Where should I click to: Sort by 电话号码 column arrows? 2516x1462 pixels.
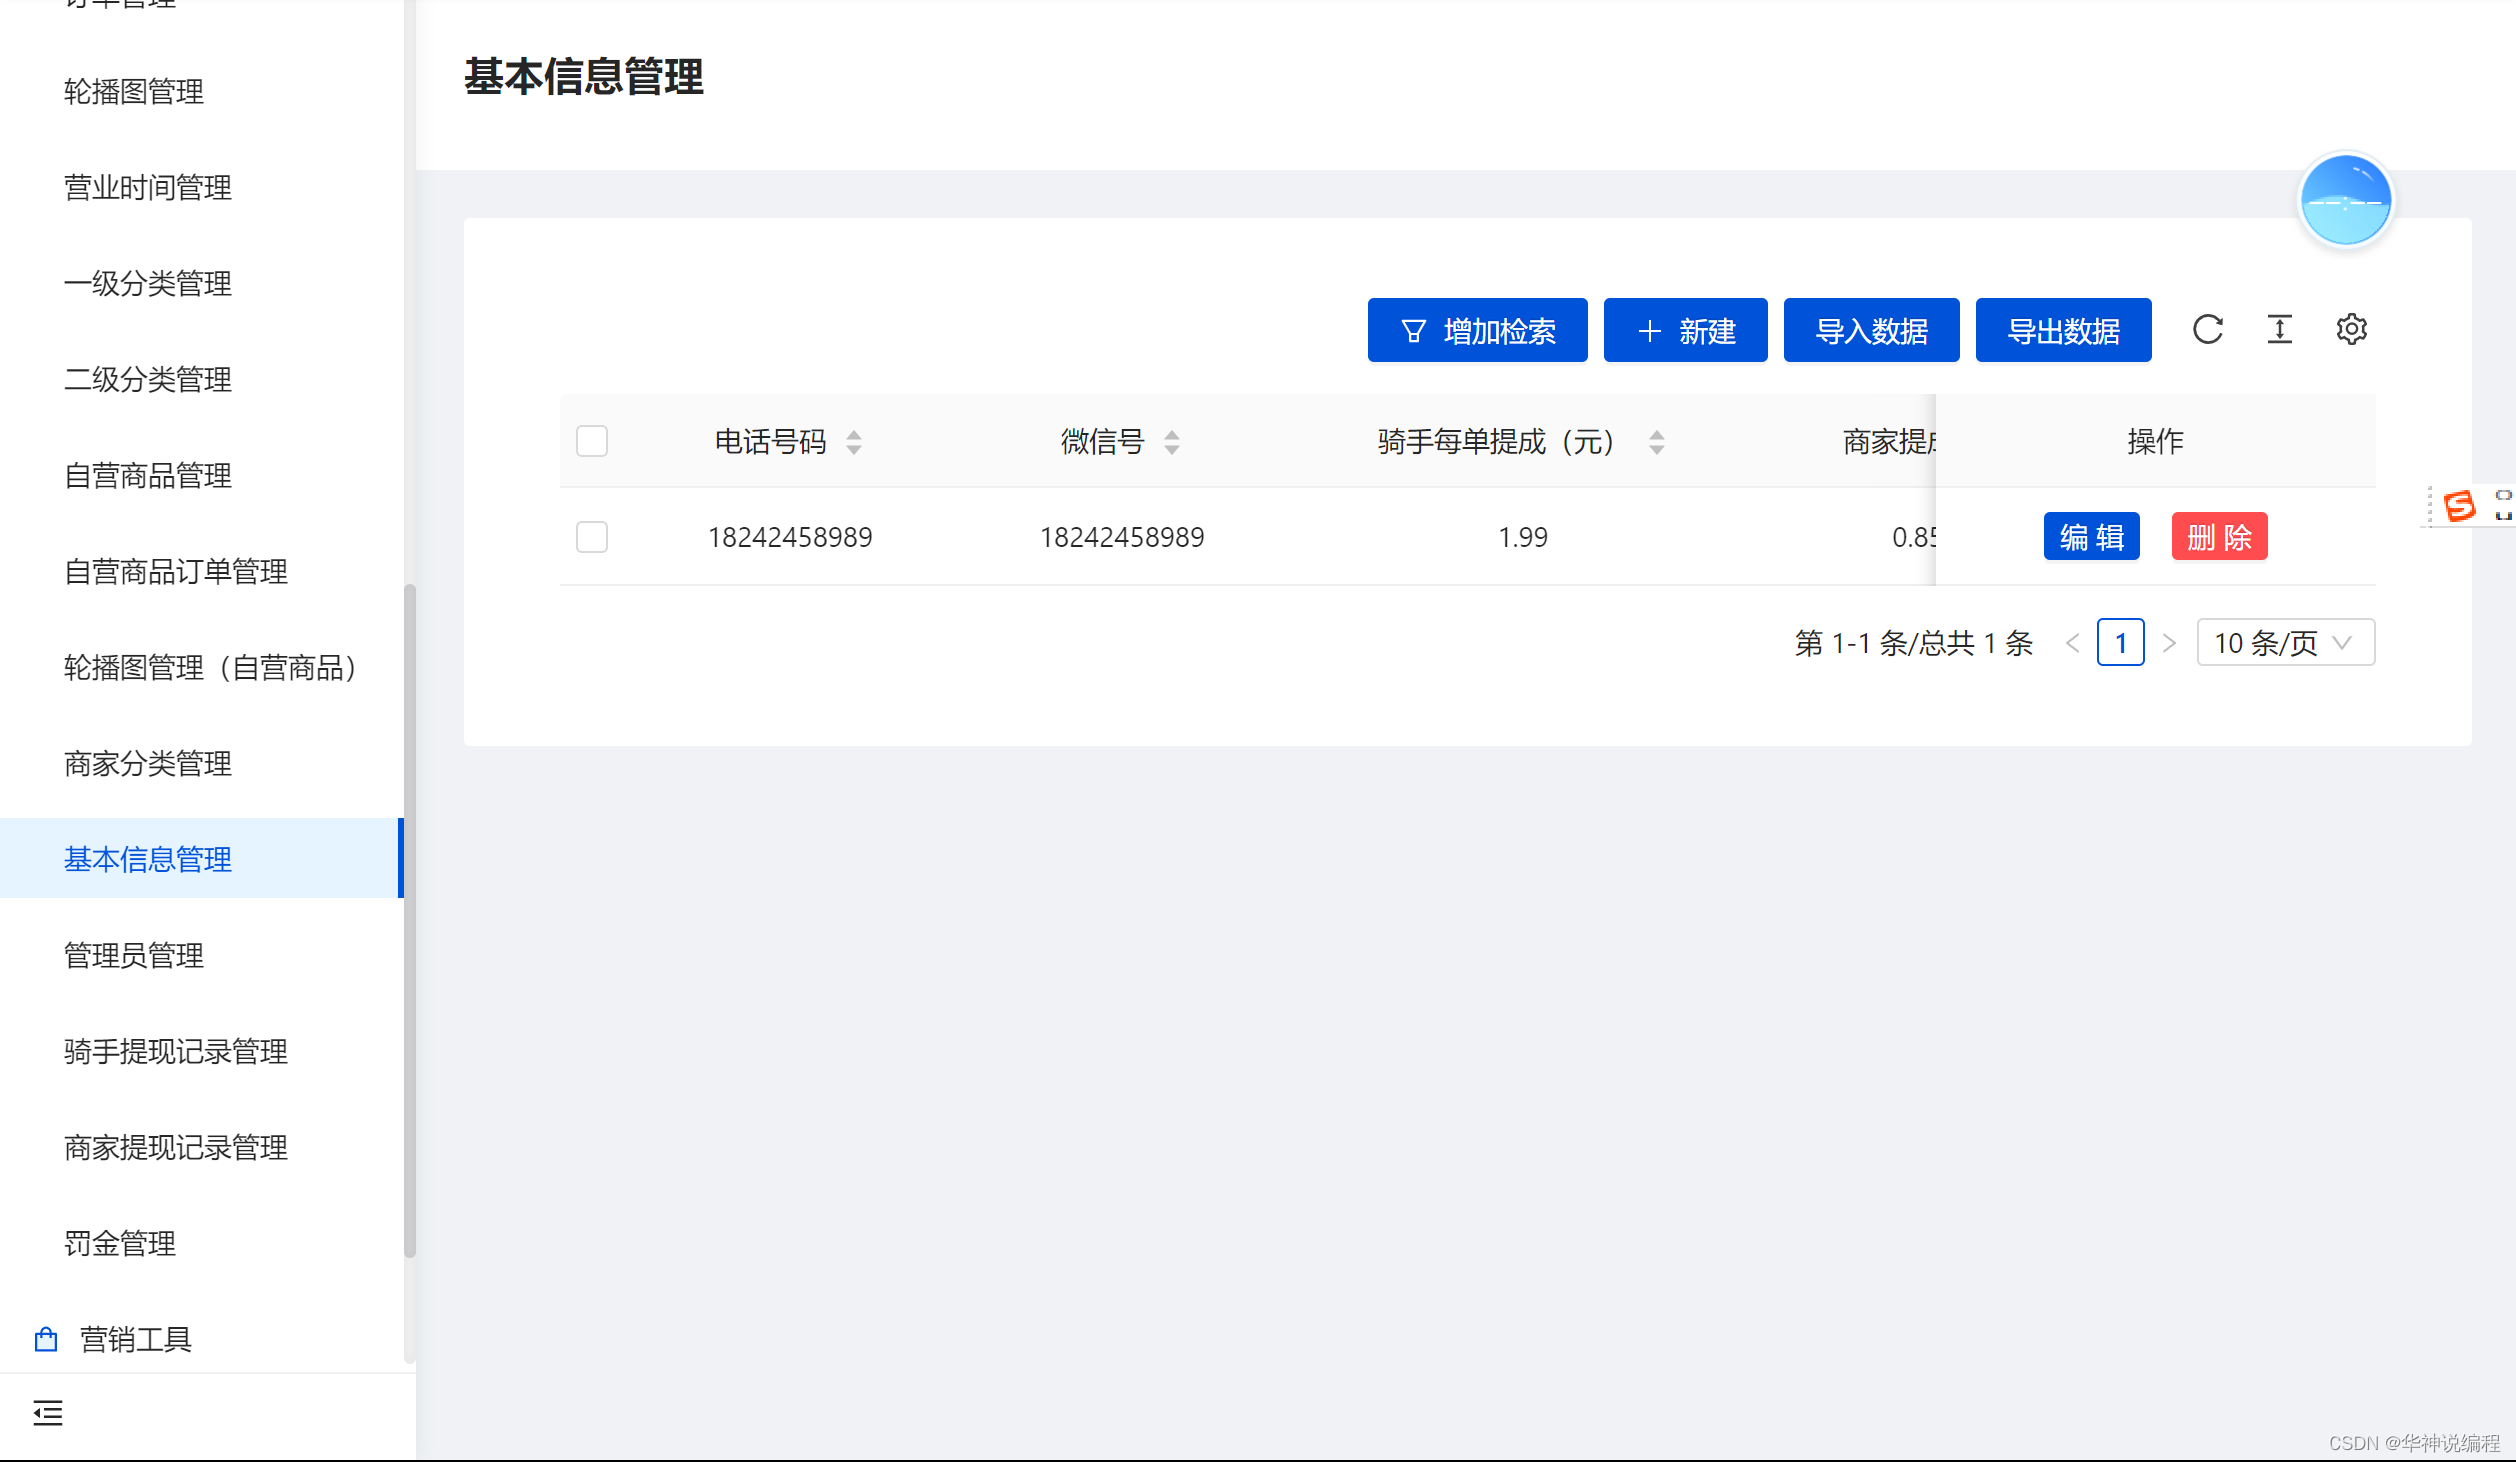click(x=854, y=442)
